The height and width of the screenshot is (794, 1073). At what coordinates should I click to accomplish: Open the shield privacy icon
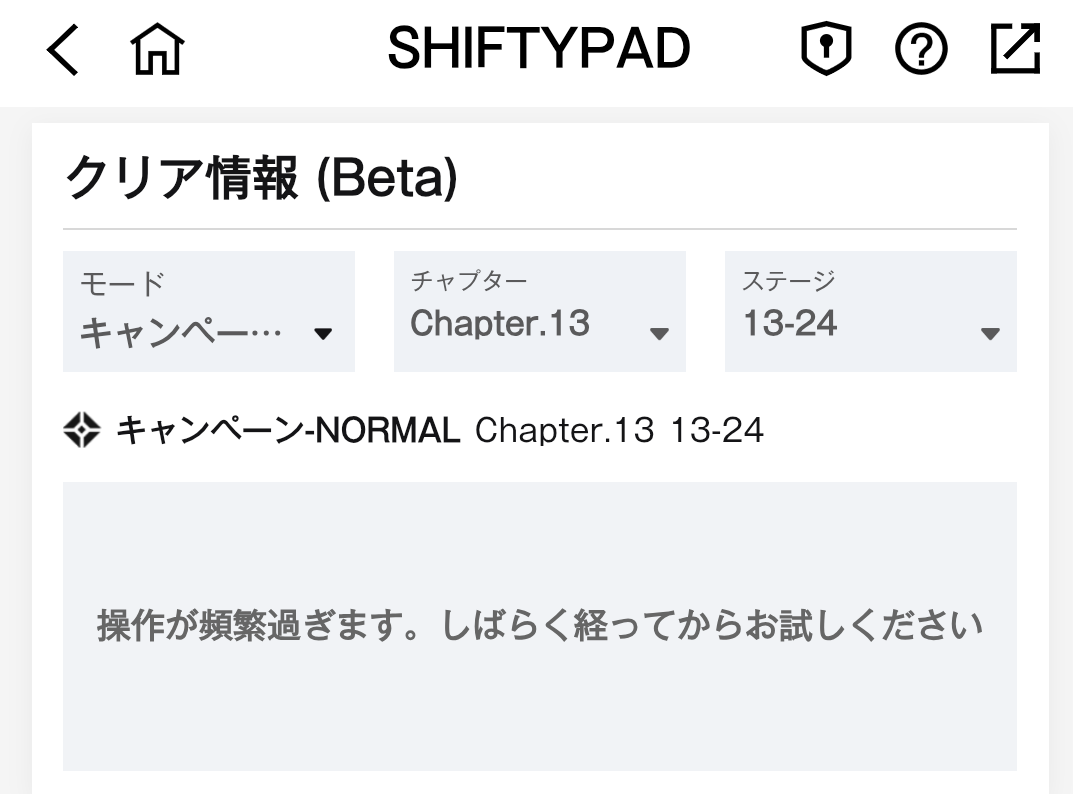tap(826, 49)
